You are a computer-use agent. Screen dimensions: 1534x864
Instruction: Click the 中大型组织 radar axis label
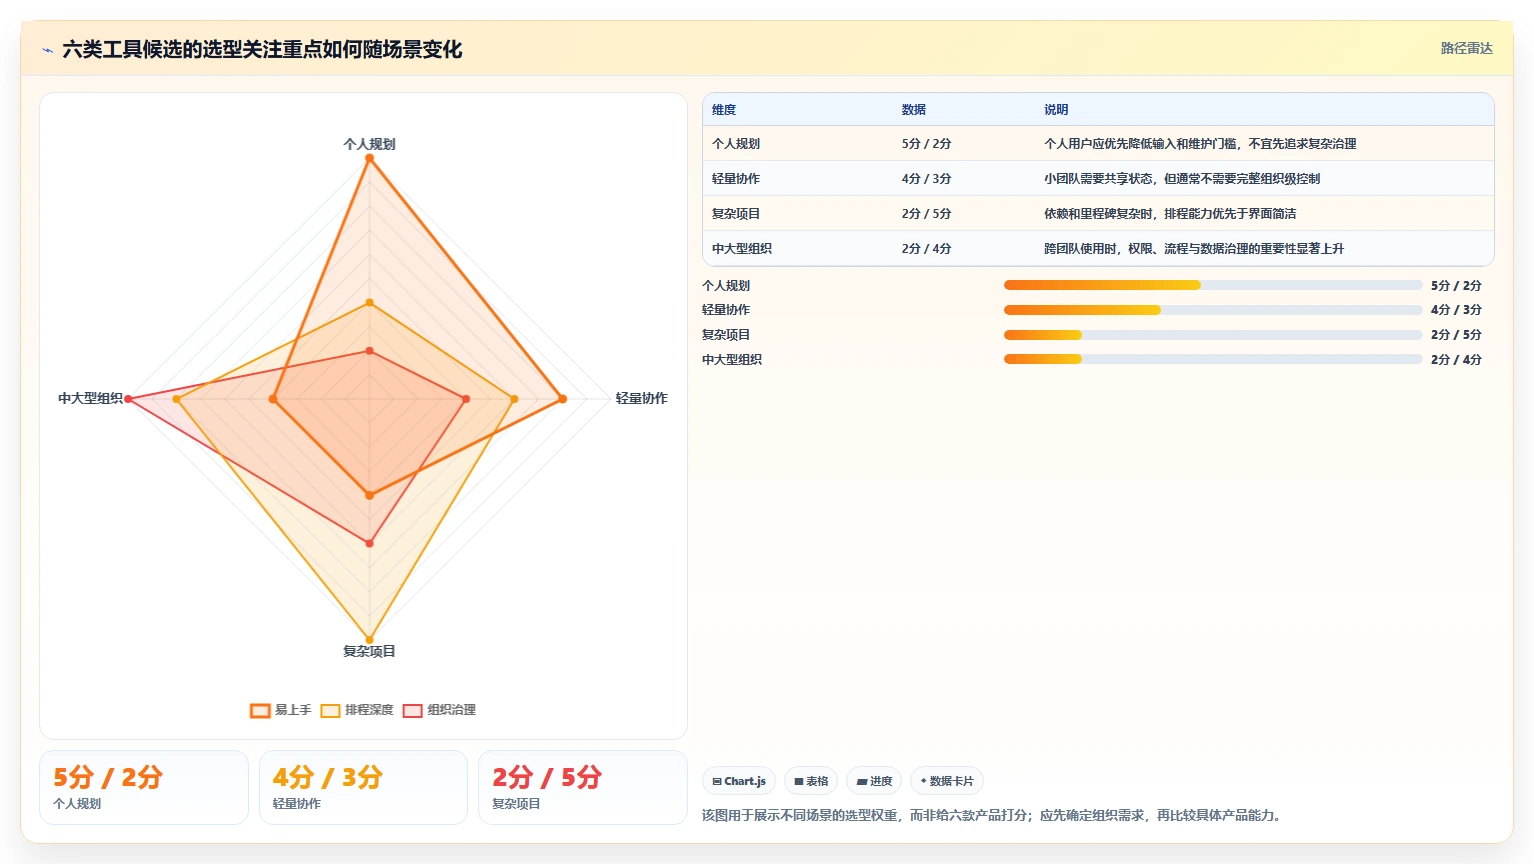pos(90,398)
